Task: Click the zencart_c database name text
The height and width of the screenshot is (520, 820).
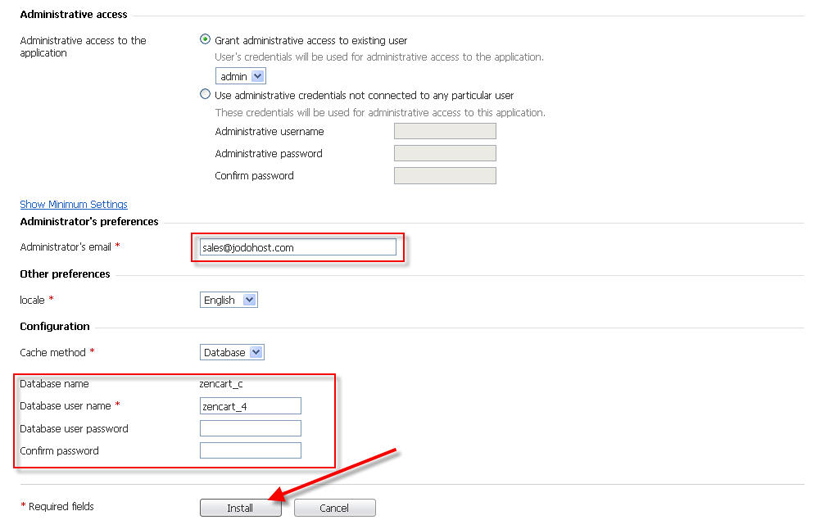Action: 221,384
